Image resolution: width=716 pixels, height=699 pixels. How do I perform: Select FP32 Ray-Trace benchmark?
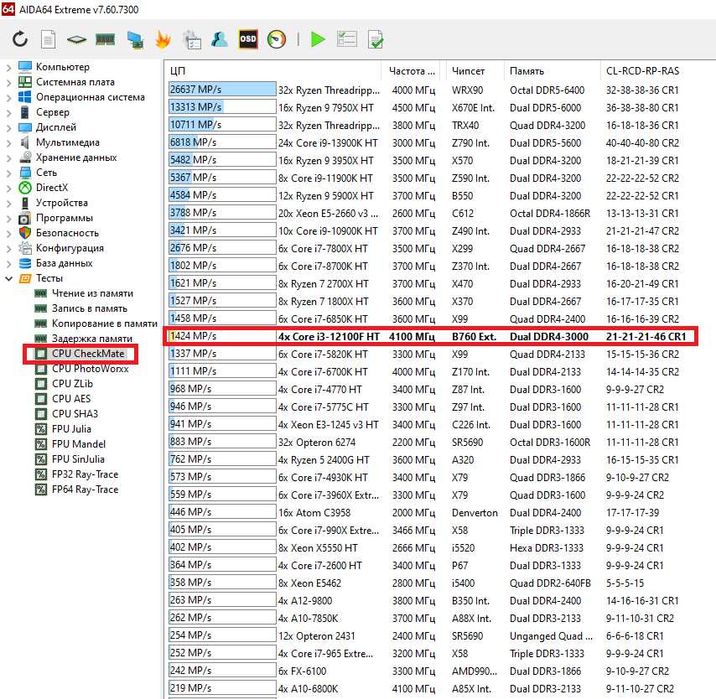click(x=85, y=474)
